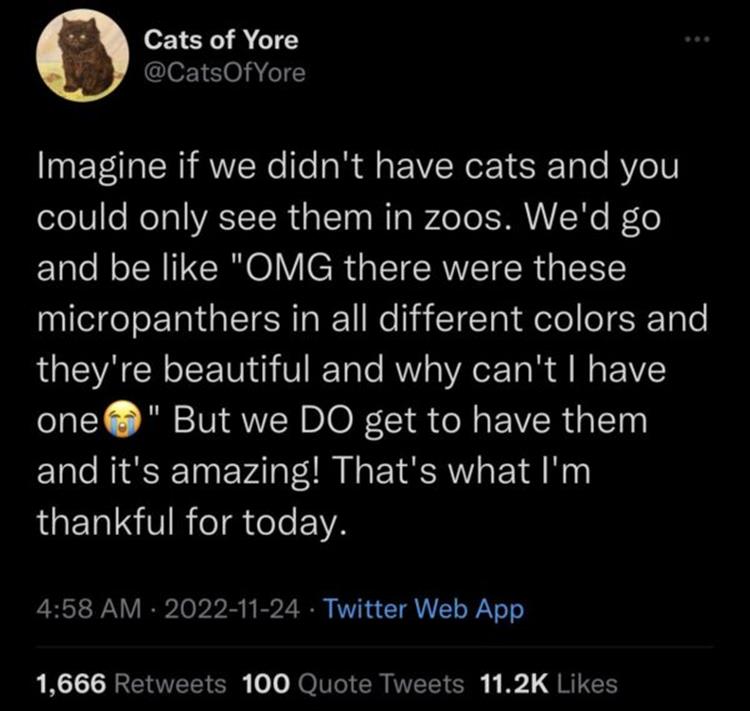View the Likes label
Screen dimensions: 750x711
pyautogui.click(x=585, y=684)
